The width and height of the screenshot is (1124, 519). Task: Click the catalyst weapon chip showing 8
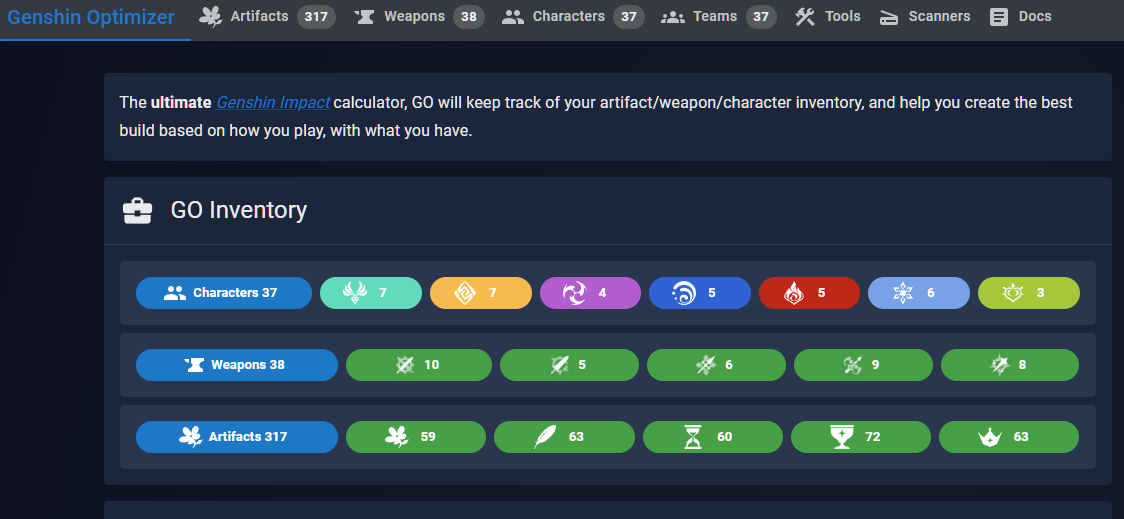tap(1009, 365)
